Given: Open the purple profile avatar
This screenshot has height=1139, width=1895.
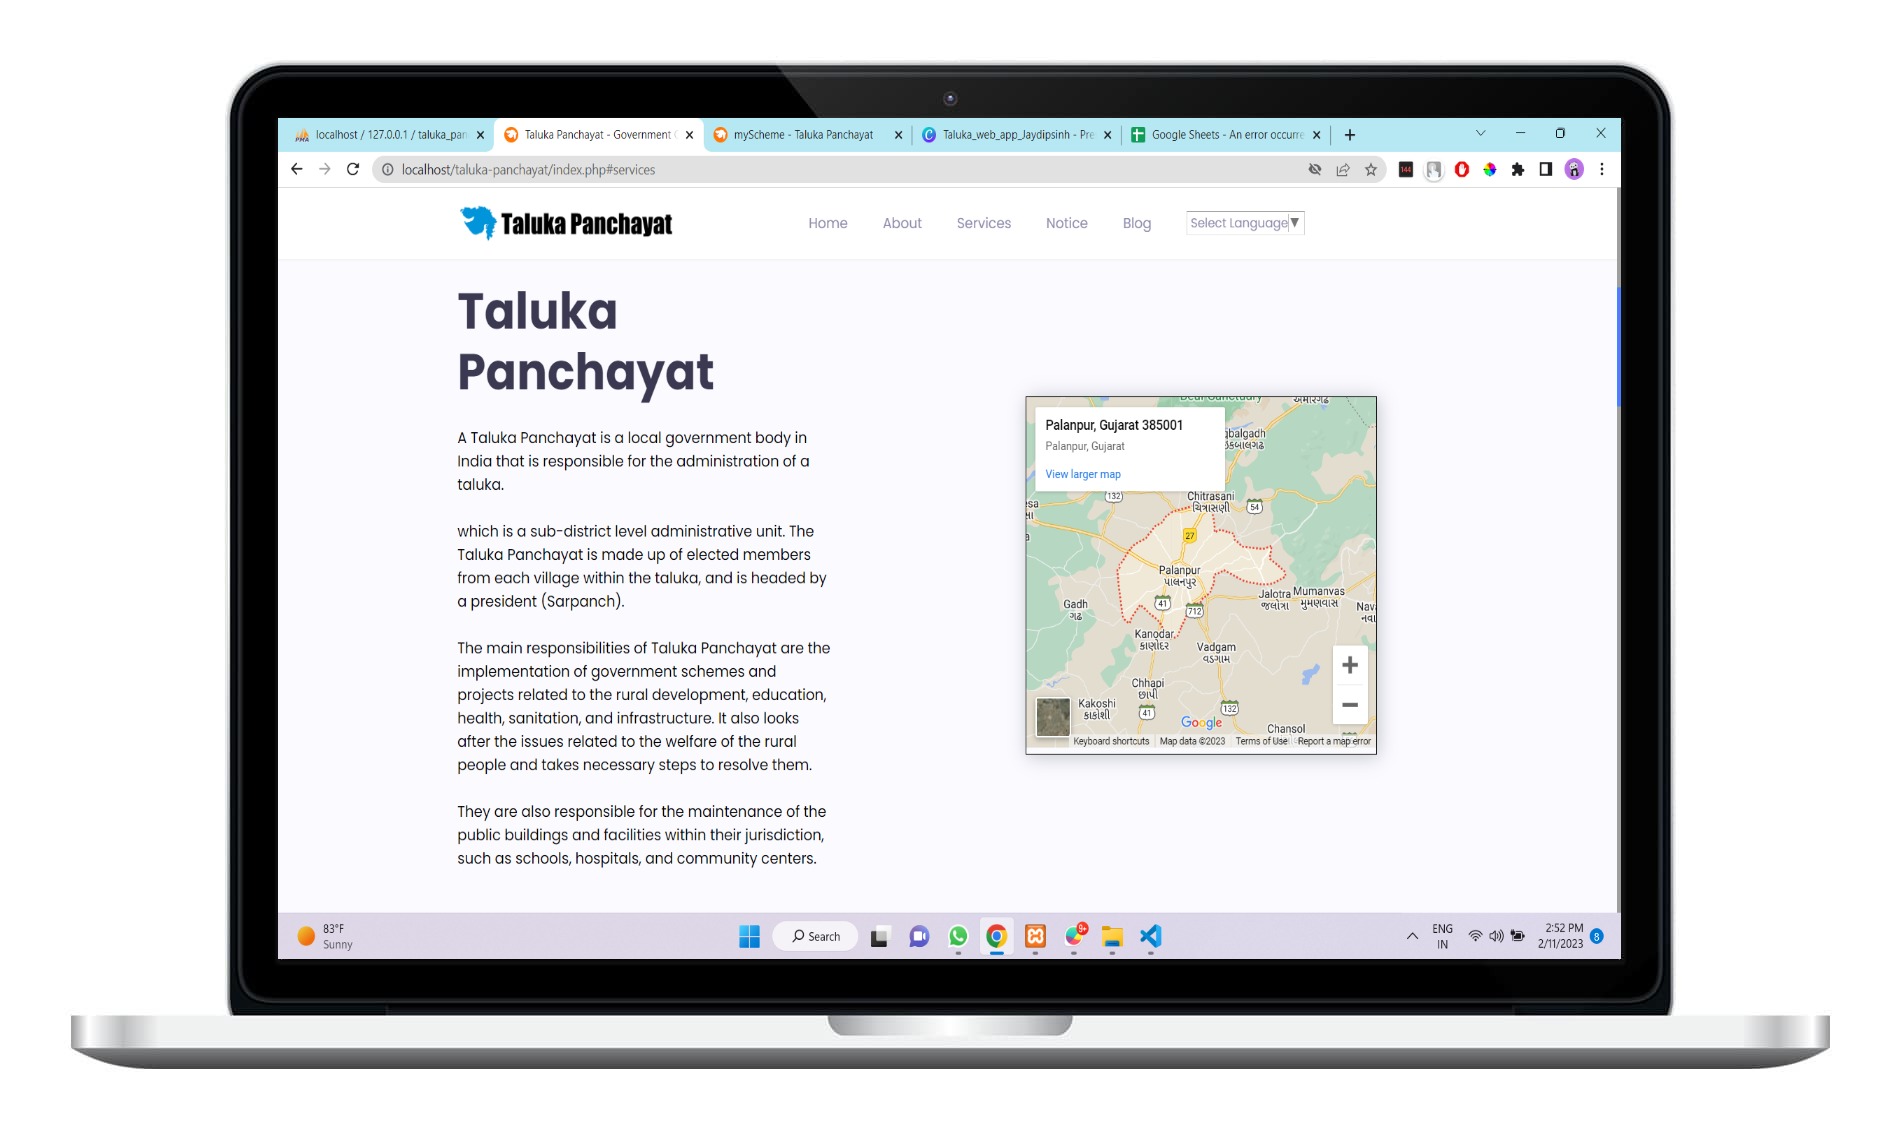Looking at the screenshot, I should tap(1575, 170).
